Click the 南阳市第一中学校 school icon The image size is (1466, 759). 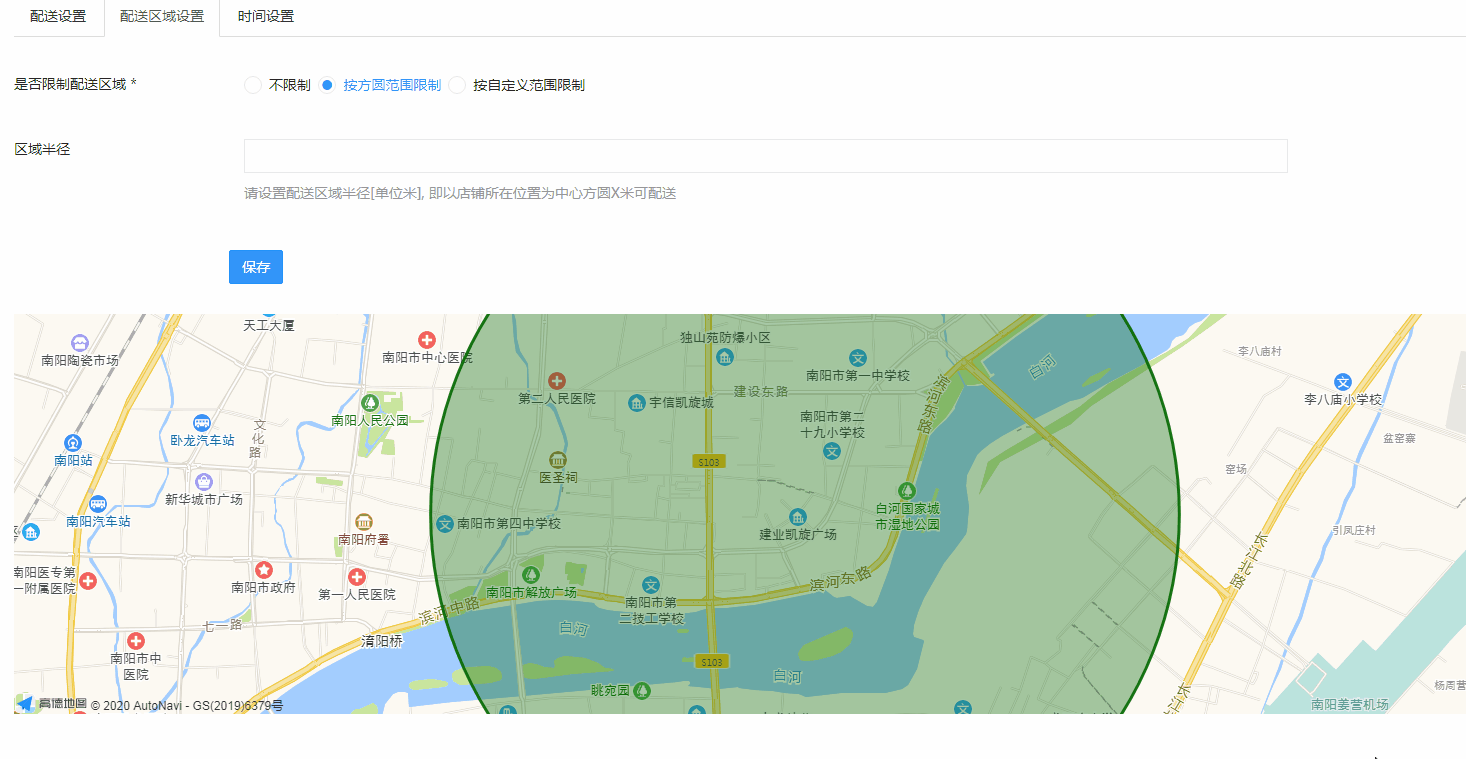click(857, 357)
